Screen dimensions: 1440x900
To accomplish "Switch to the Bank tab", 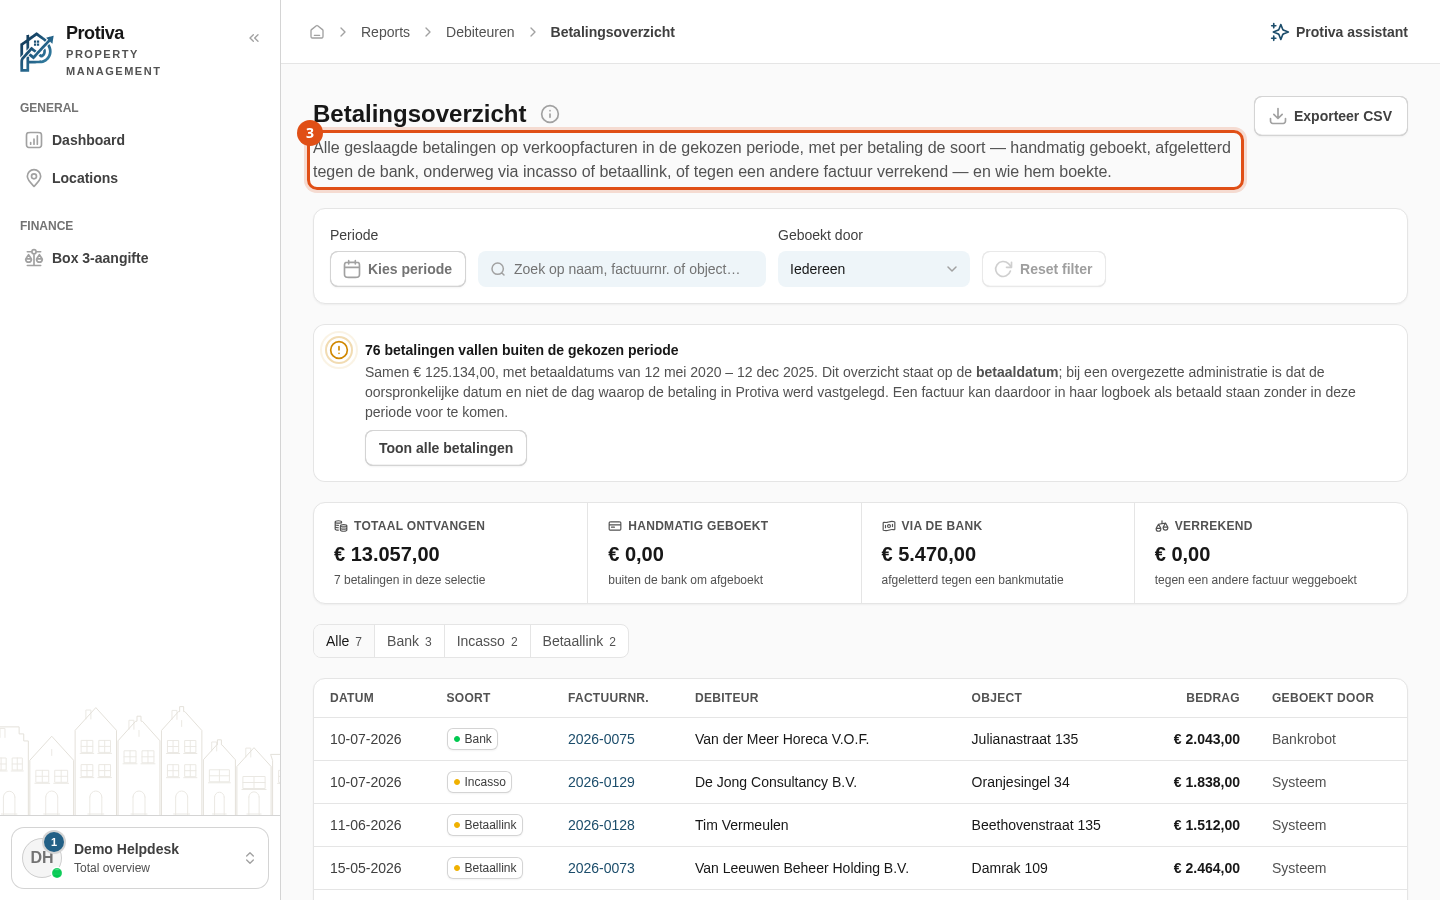I will click(409, 641).
